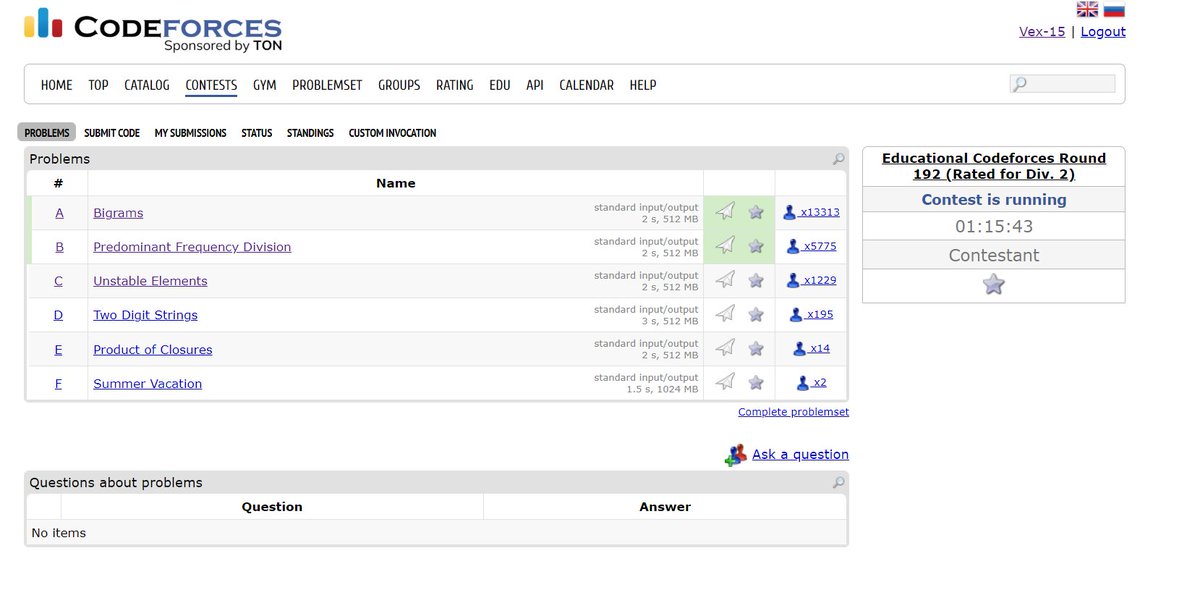Open problem Unstable Elements
1200x590 pixels.
[150, 281]
